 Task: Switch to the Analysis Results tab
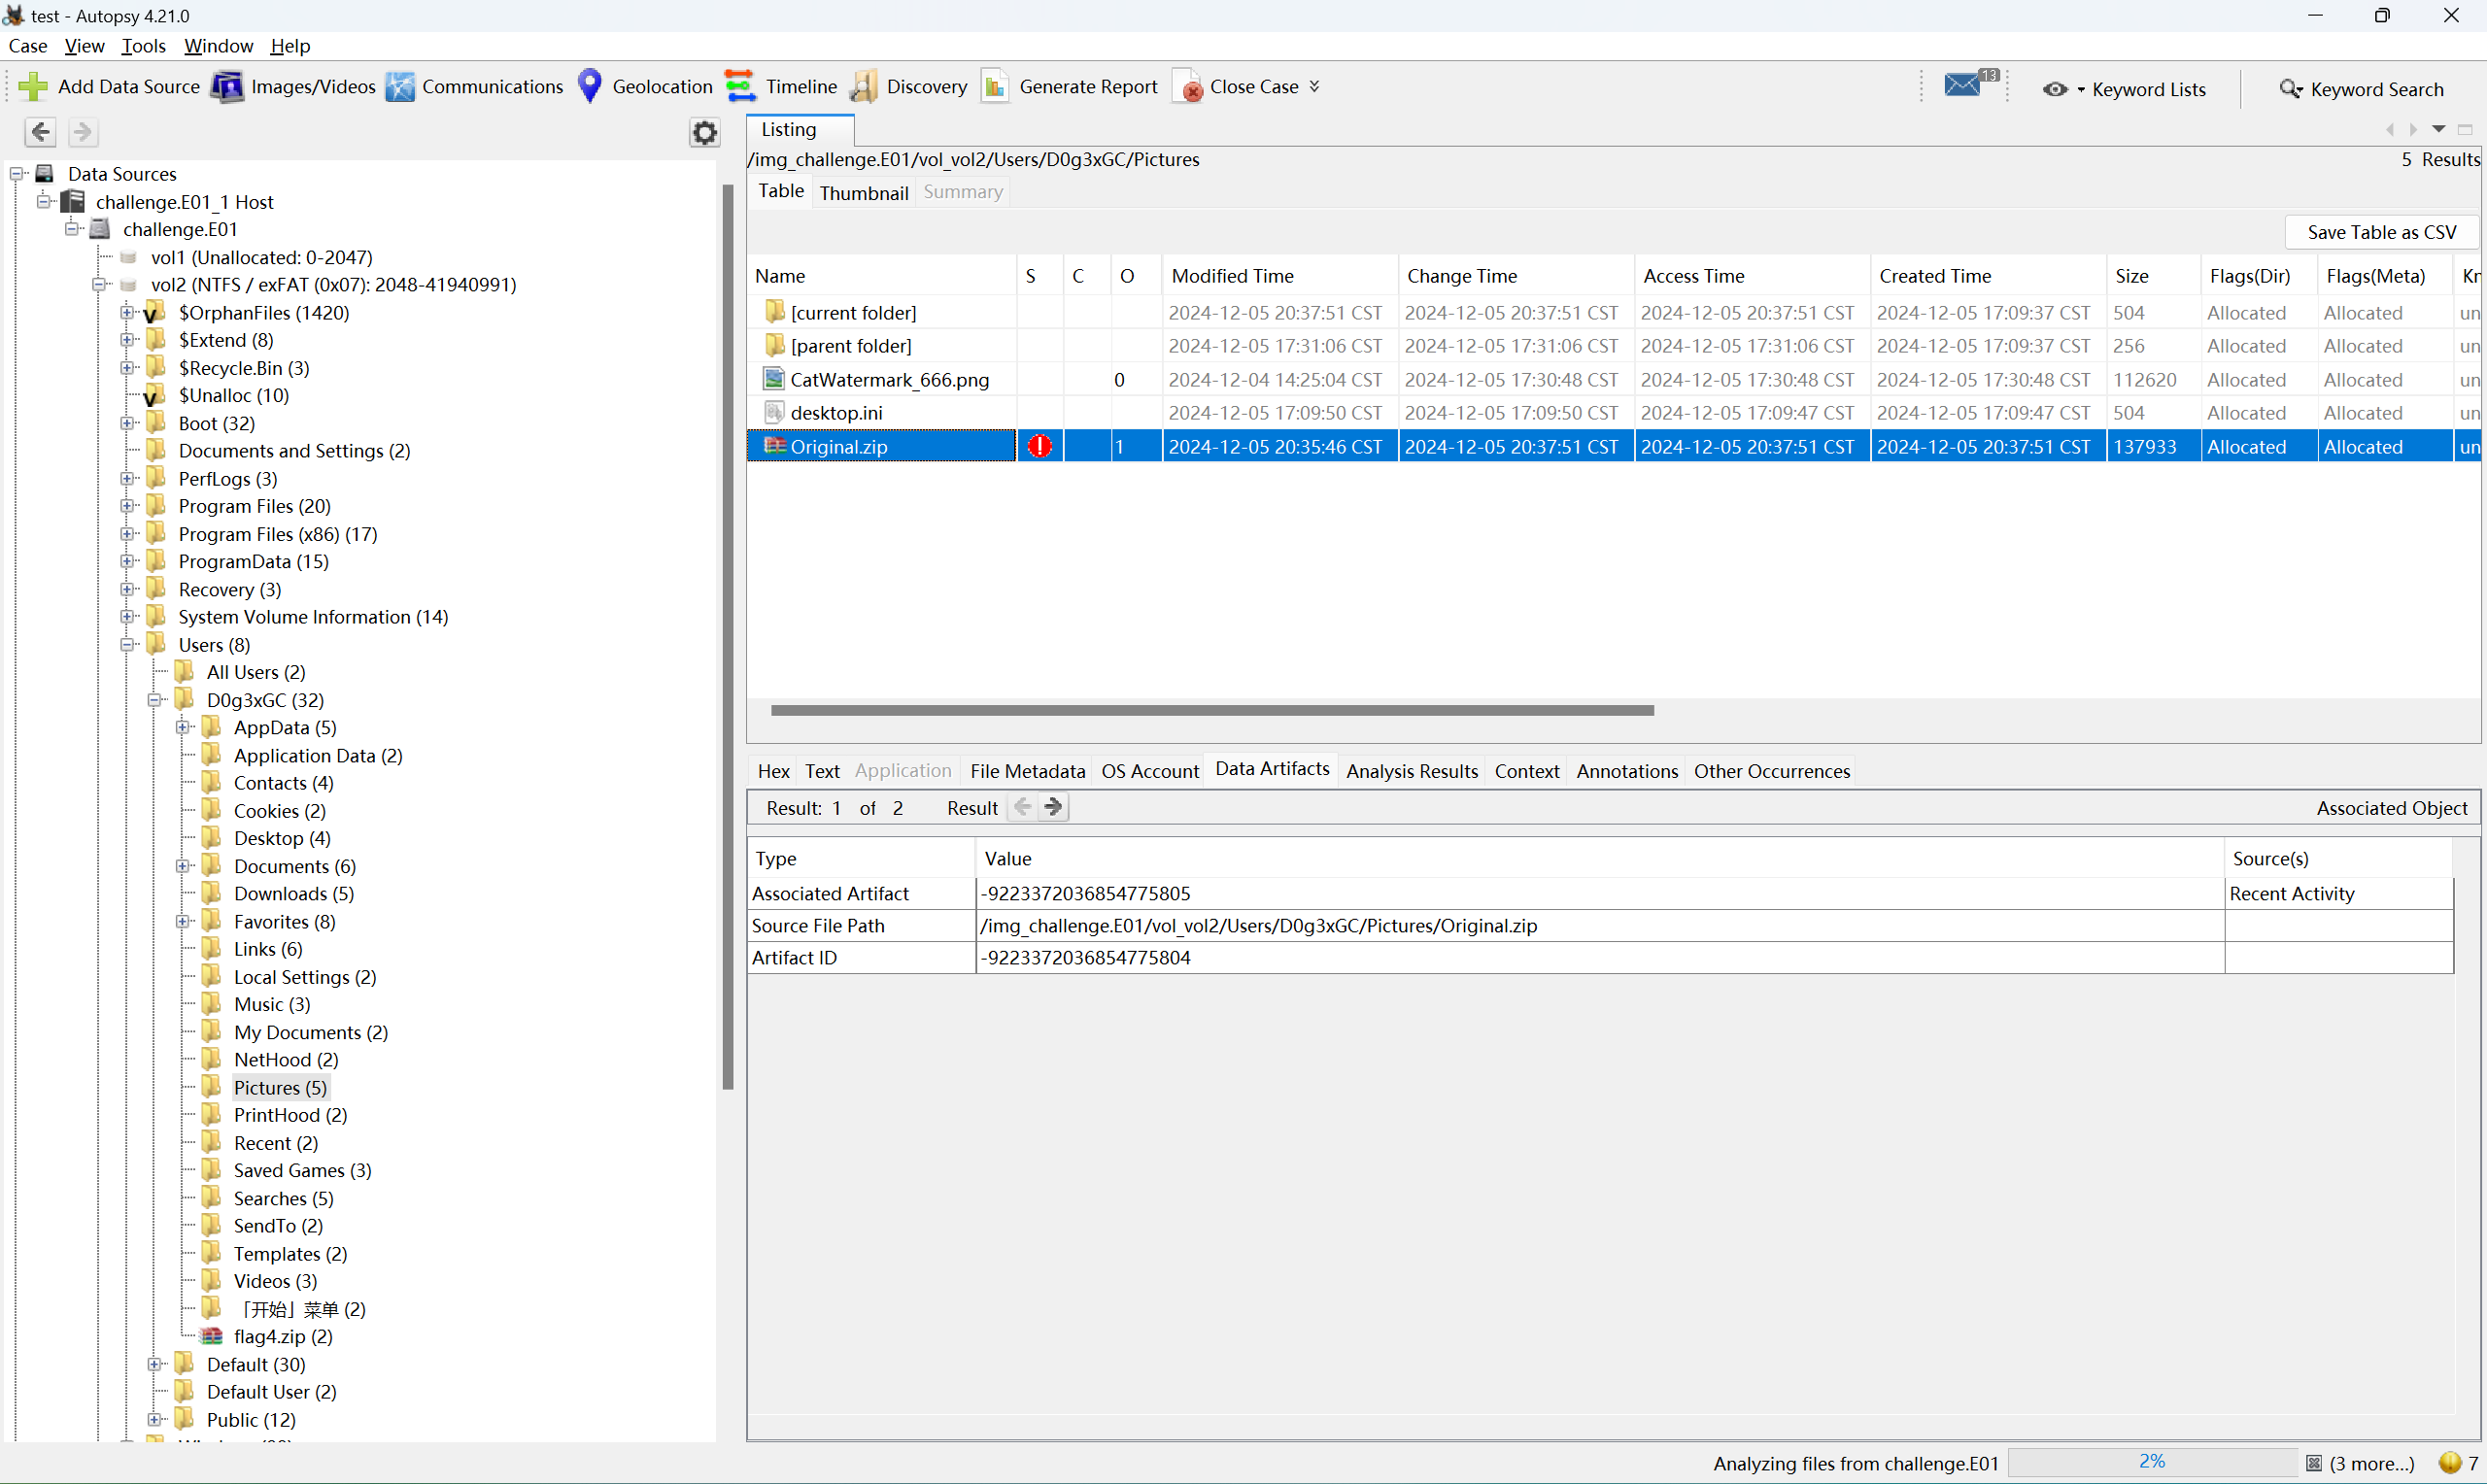click(1412, 771)
